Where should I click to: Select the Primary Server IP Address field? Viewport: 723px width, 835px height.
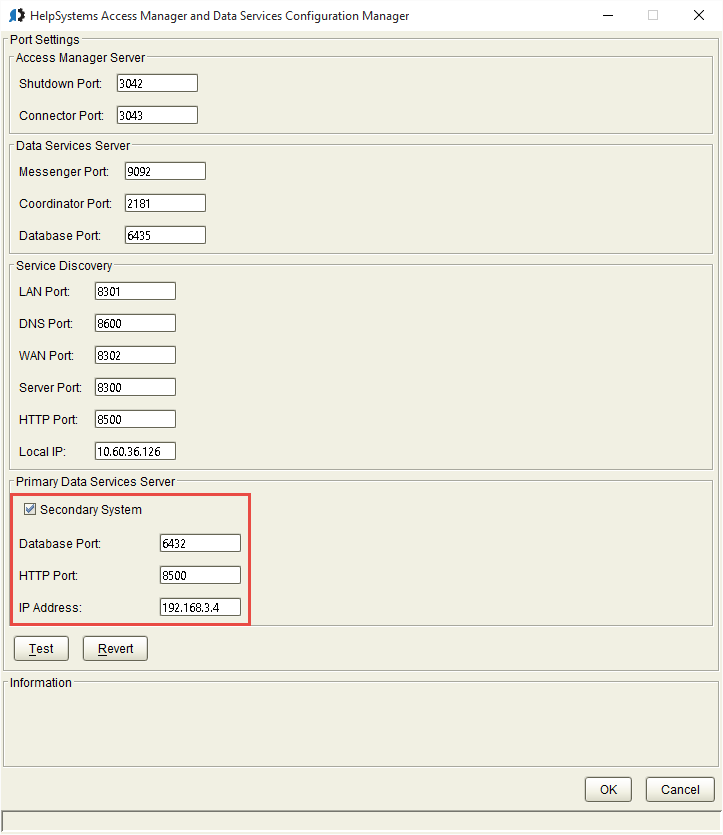[x=200, y=607]
